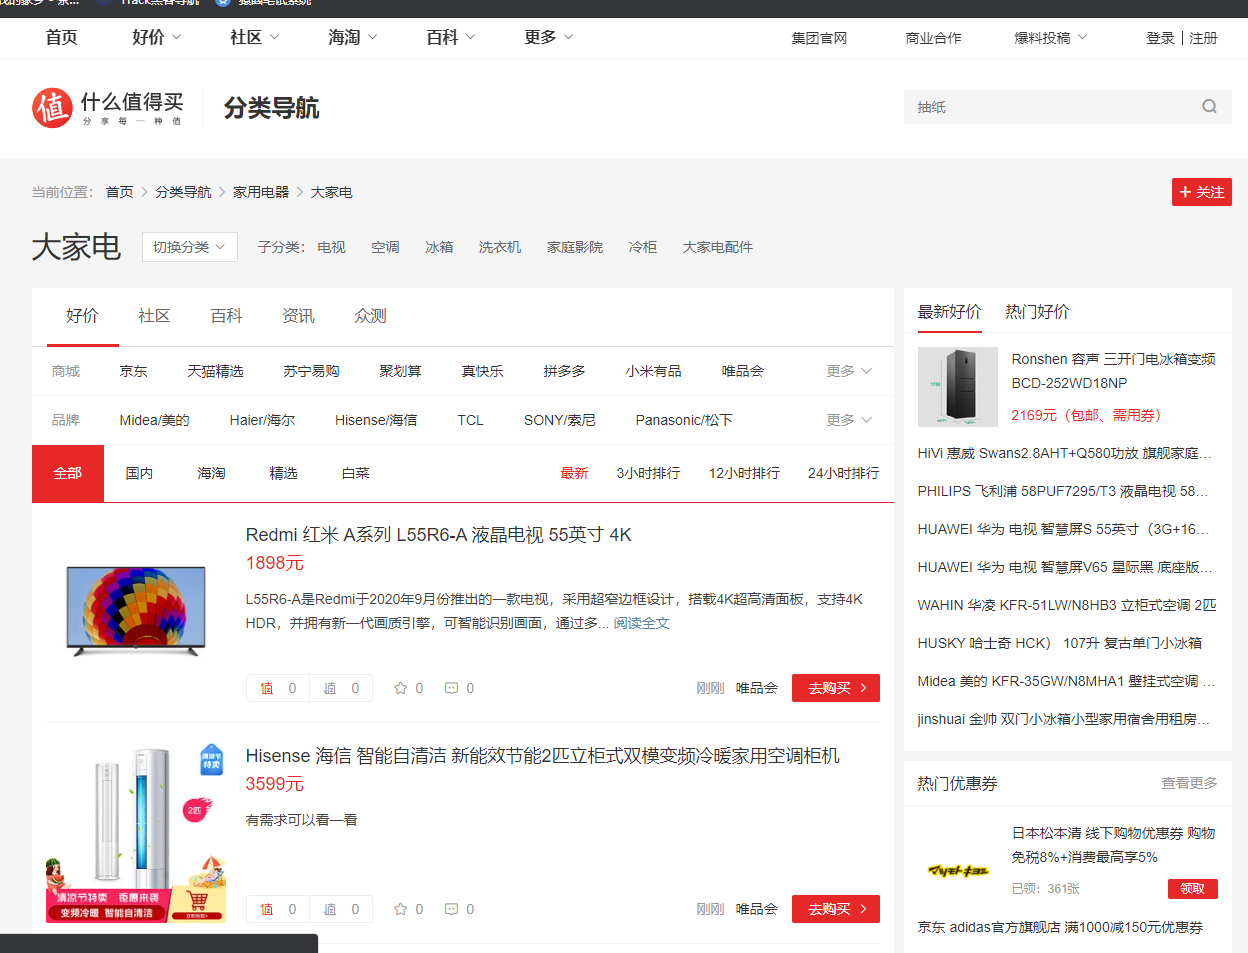Filter deals by 国内
1248x953 pixels.
coord(140,473)
